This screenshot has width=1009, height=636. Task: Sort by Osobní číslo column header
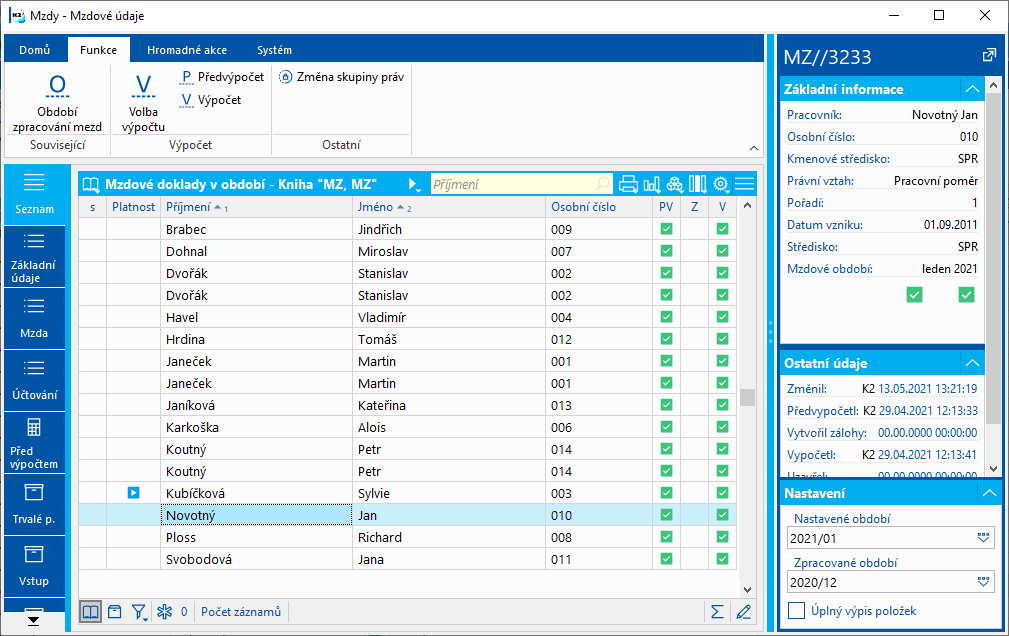pyautogui.click(x=598, y=207)
